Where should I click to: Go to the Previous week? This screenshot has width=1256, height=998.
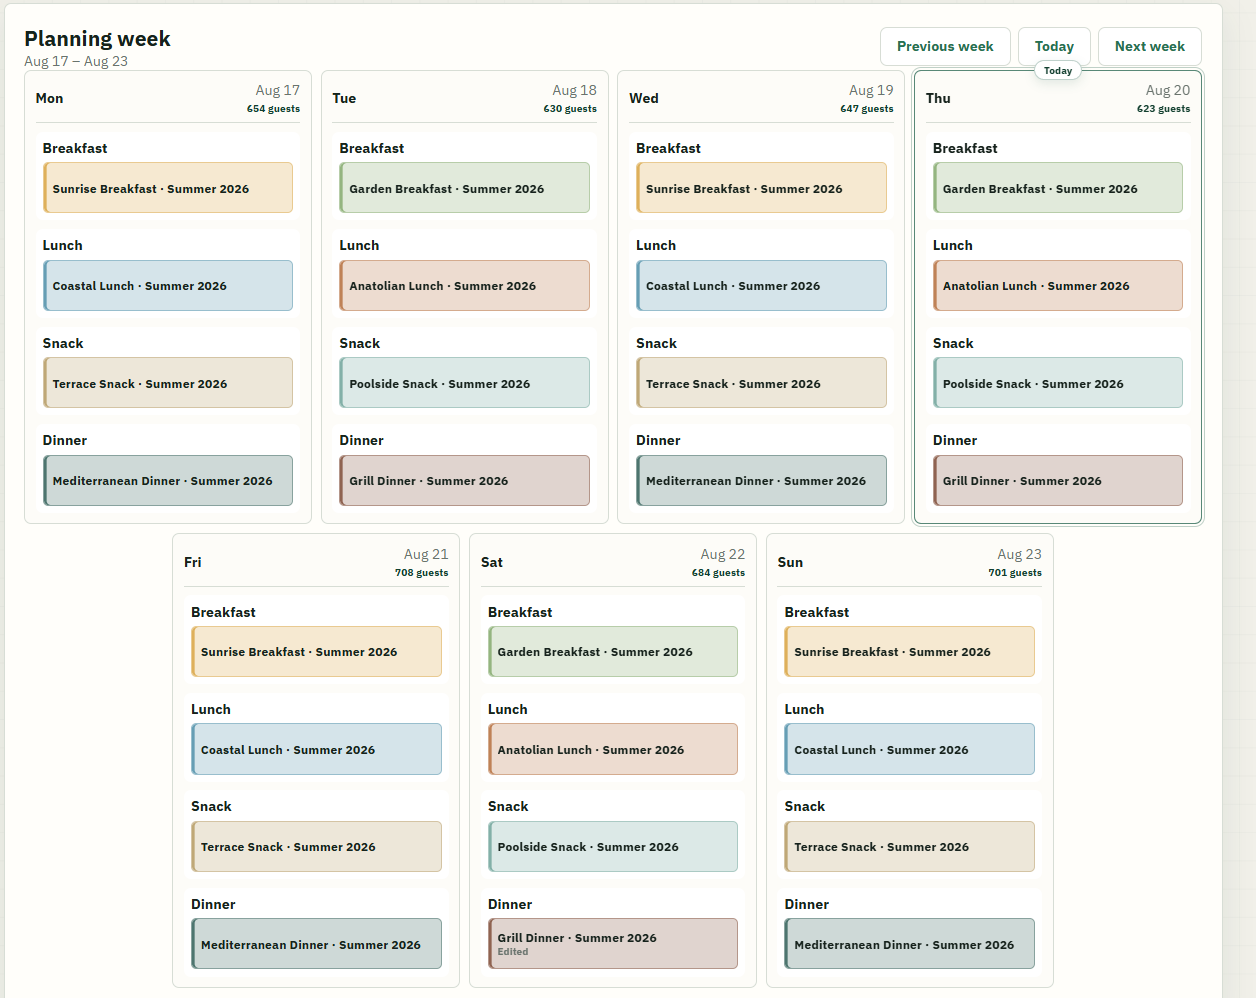[945, 46]
